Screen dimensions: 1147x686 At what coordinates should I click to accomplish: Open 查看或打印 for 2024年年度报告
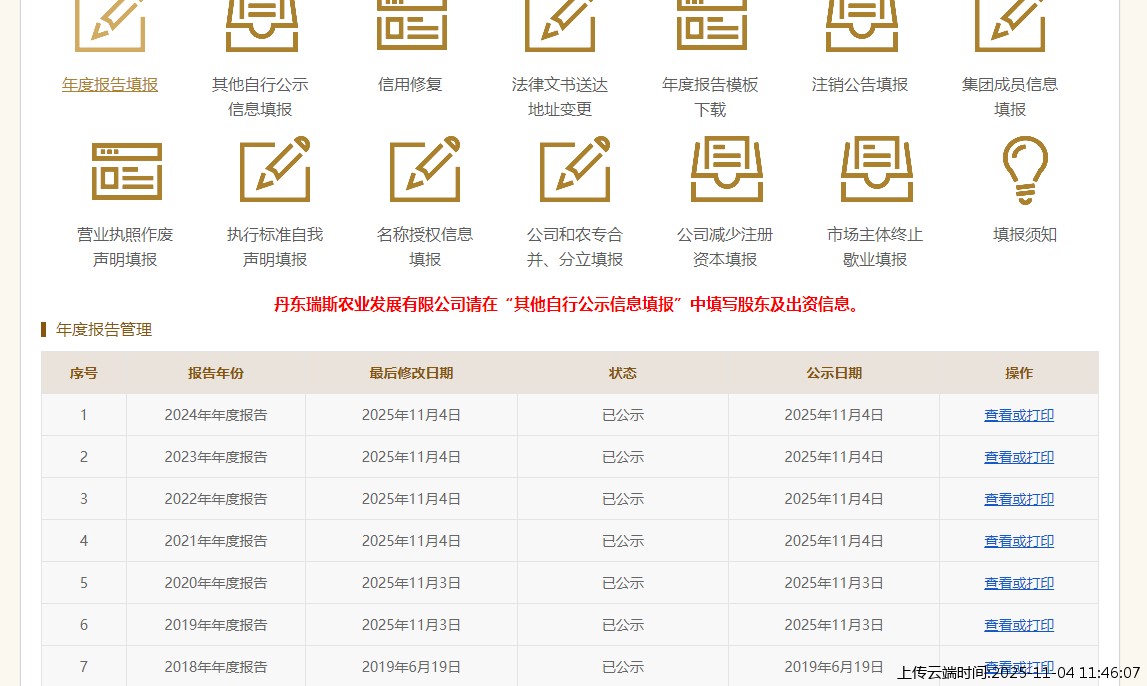point(1018,414)
